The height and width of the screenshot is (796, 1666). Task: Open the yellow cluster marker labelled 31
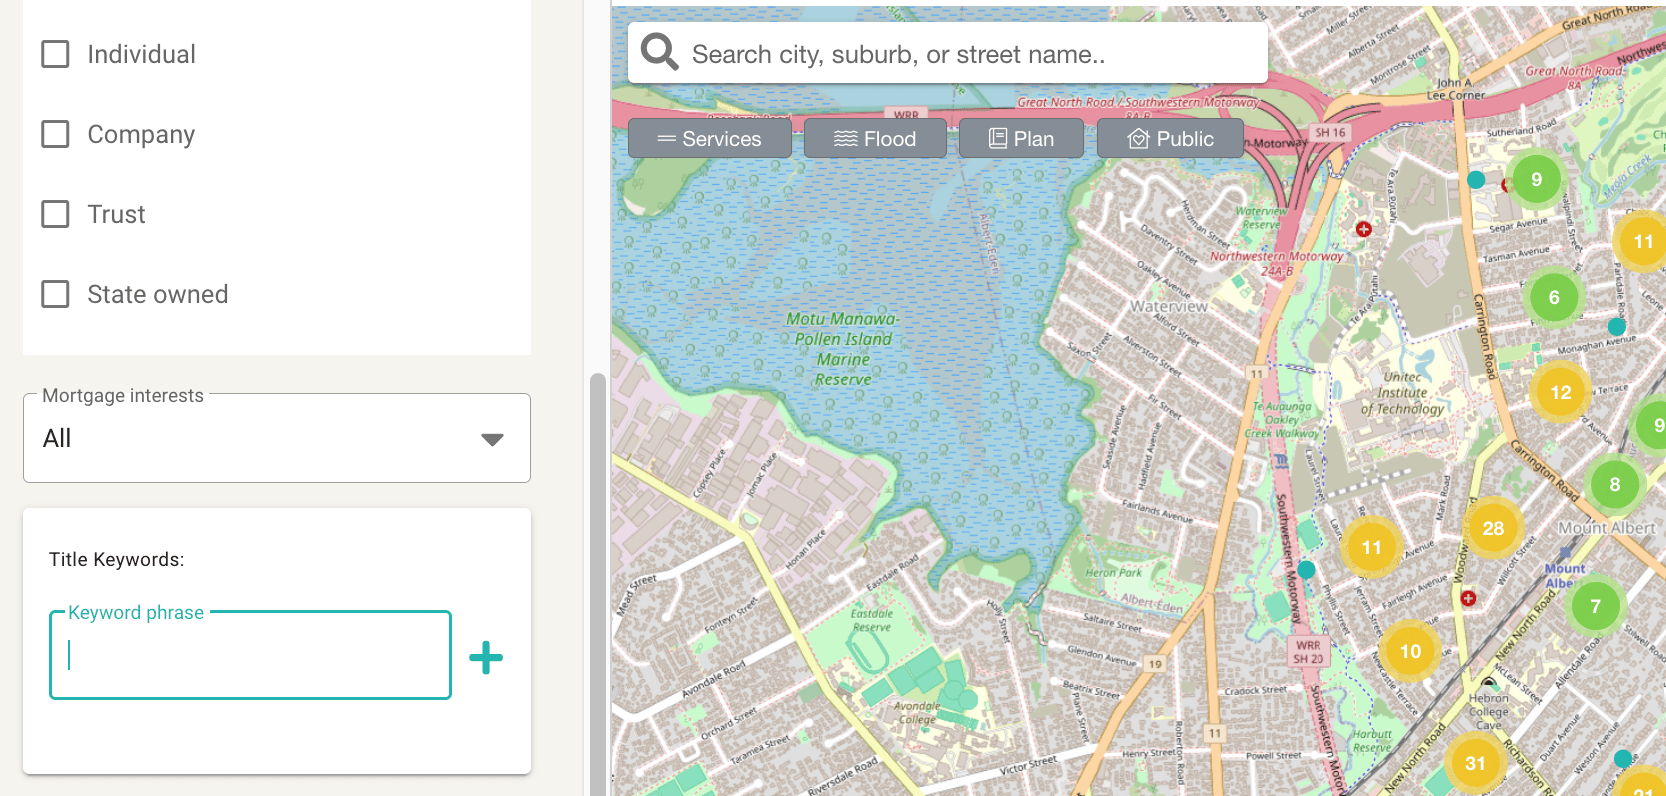tap(1475, 763)
